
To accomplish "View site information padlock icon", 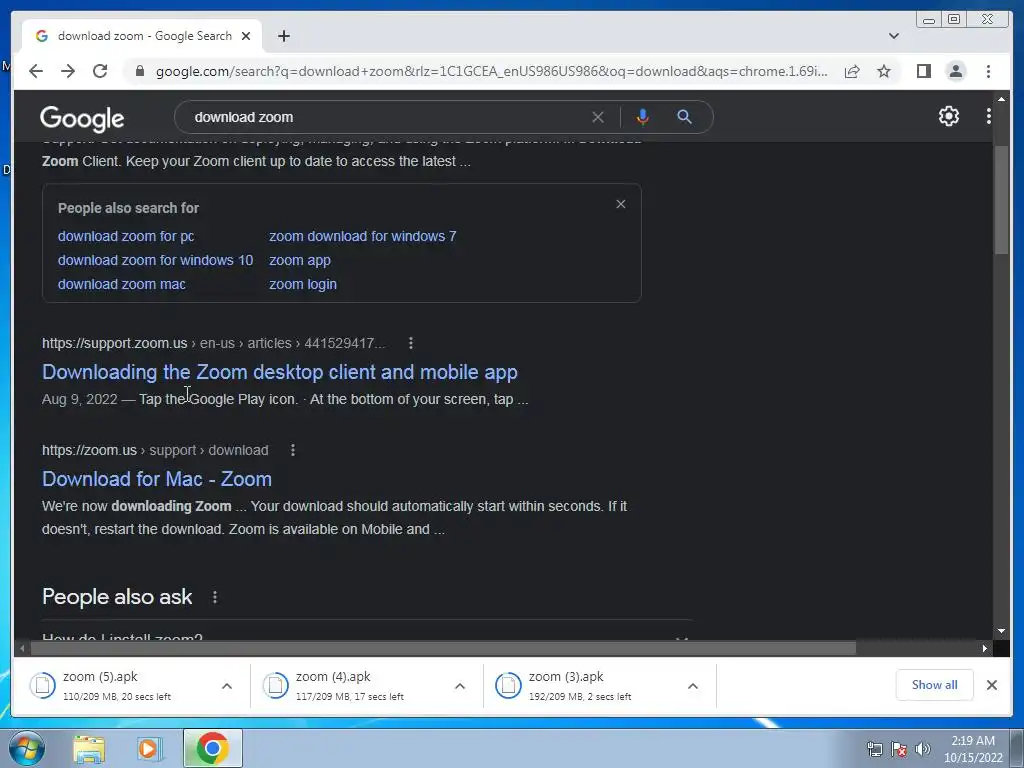I will pos(140,71).
